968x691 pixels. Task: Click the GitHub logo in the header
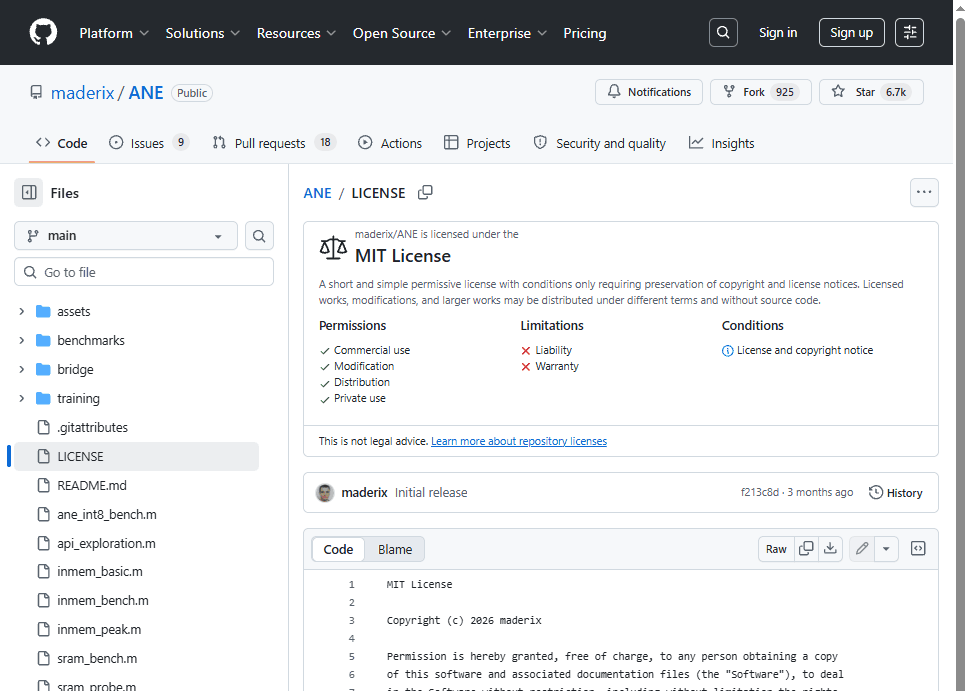43,32
